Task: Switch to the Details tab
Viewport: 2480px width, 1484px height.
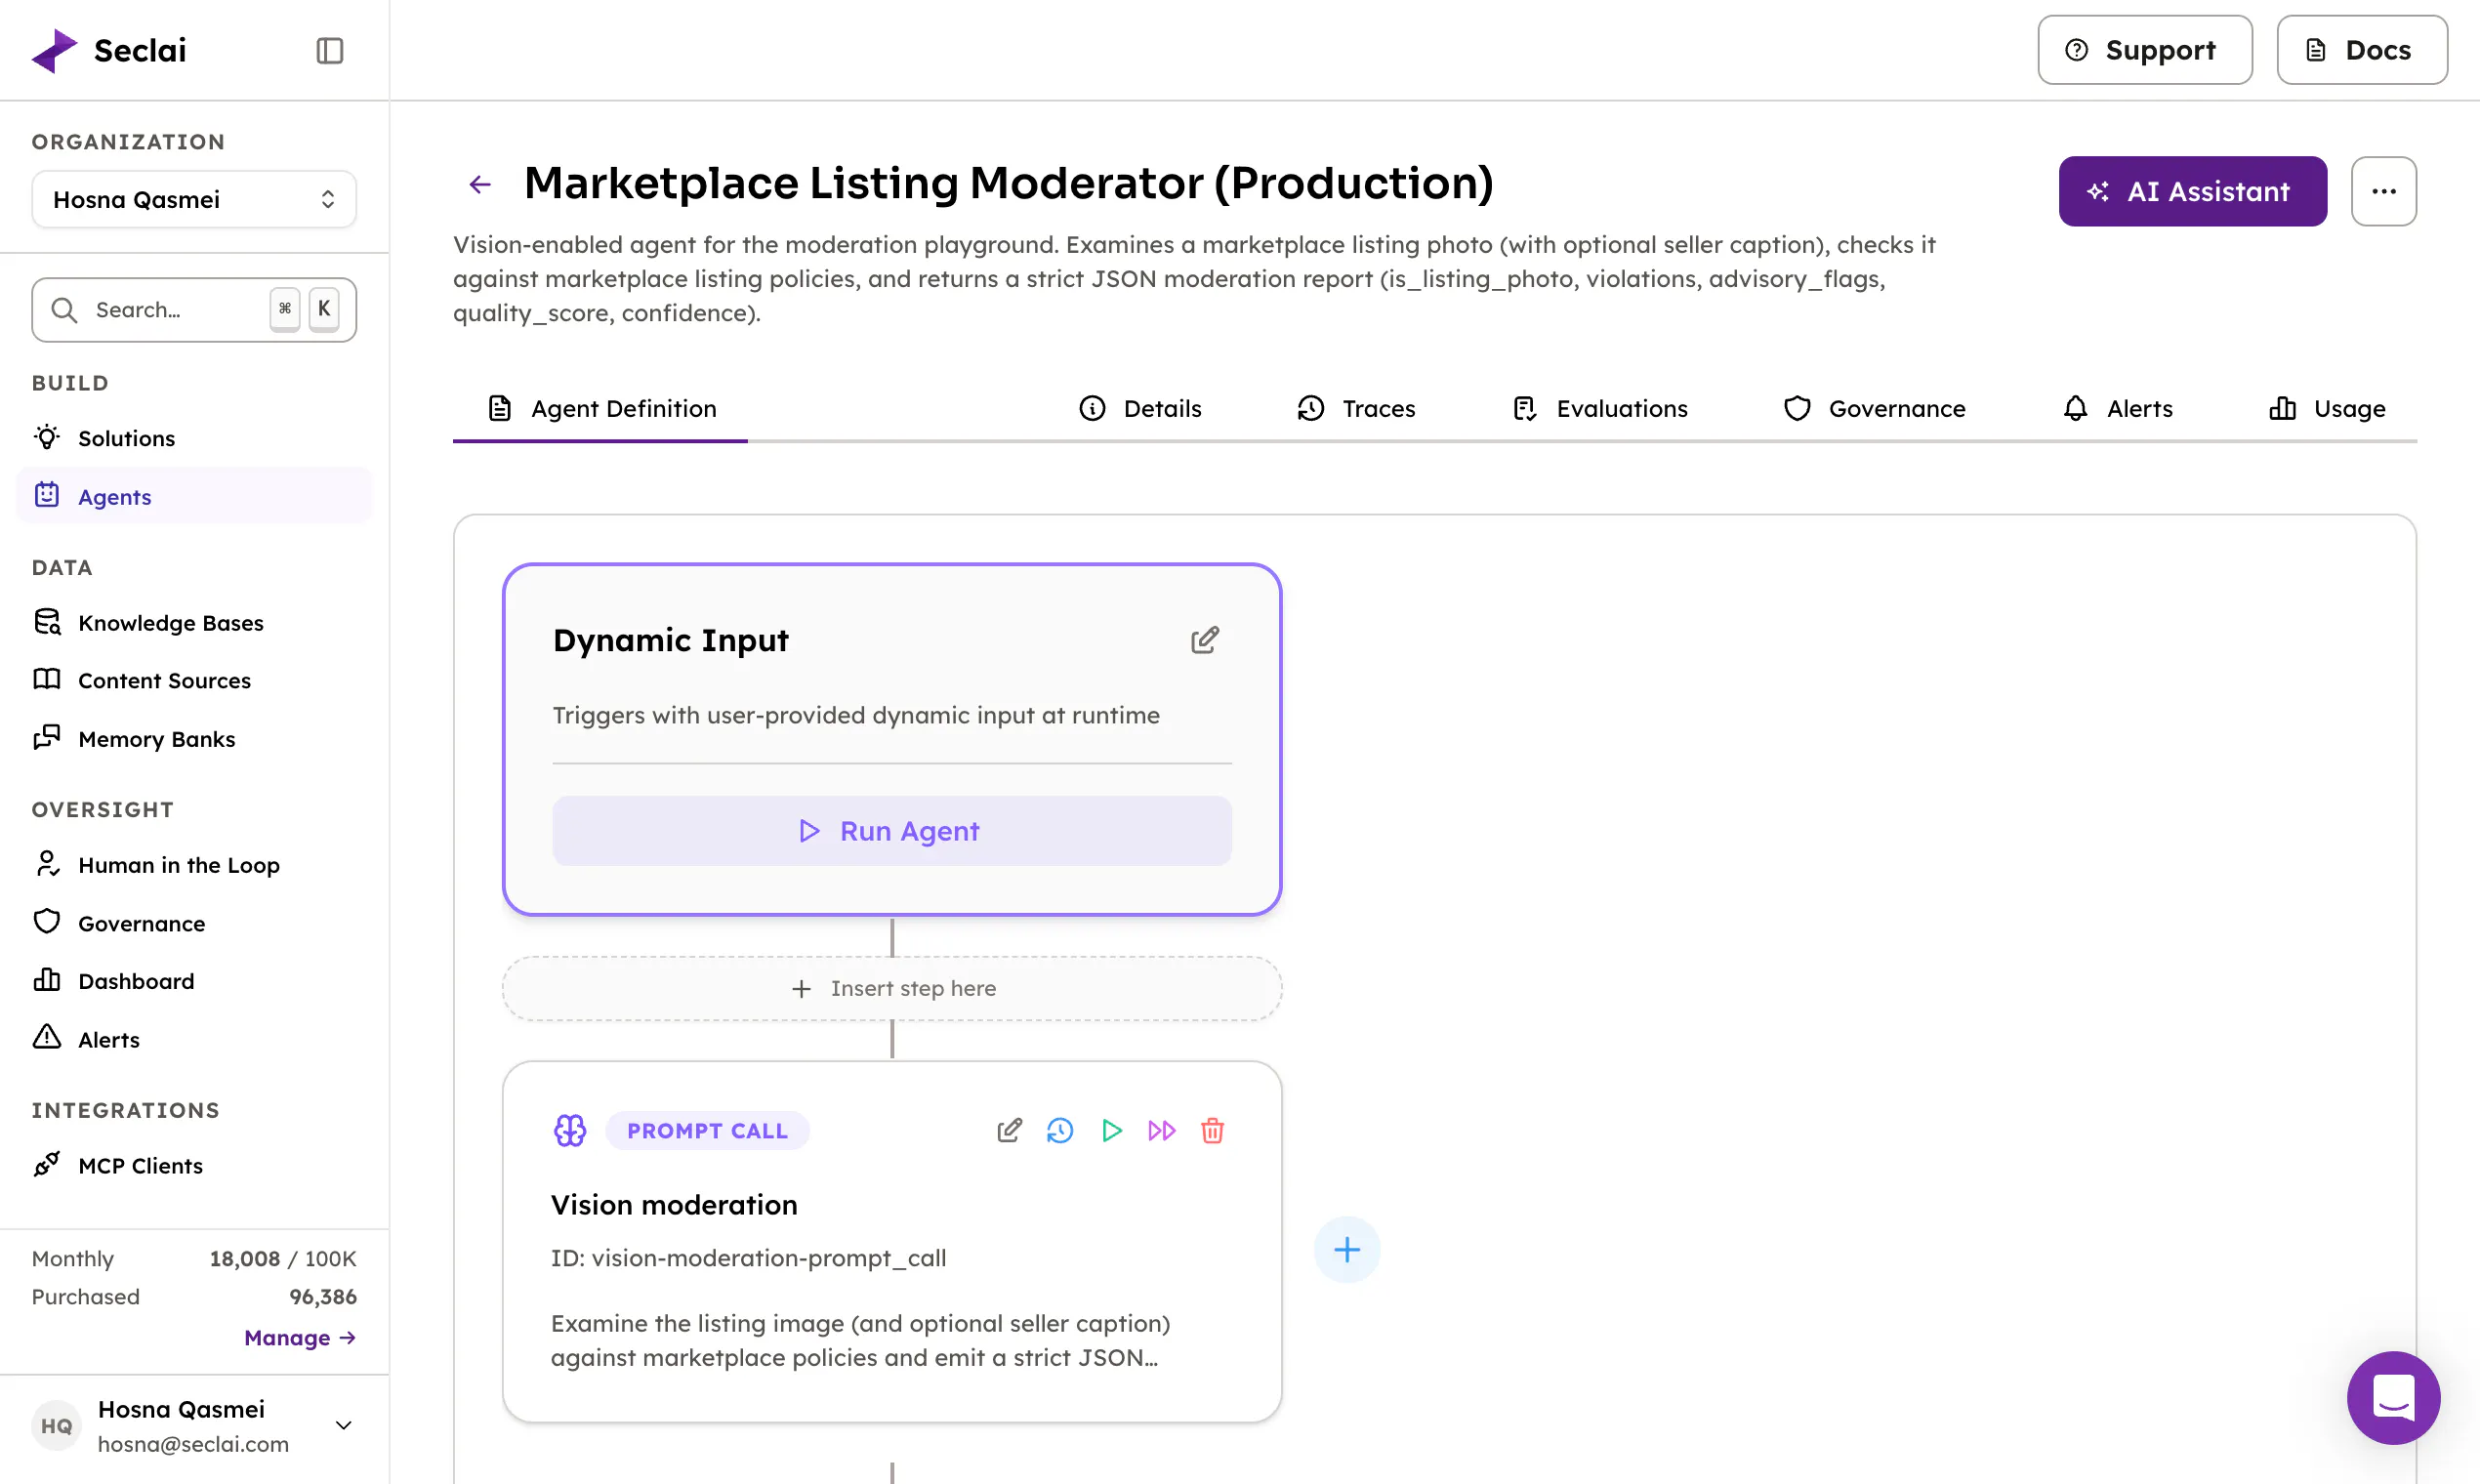Action: tap(1140, 408)
